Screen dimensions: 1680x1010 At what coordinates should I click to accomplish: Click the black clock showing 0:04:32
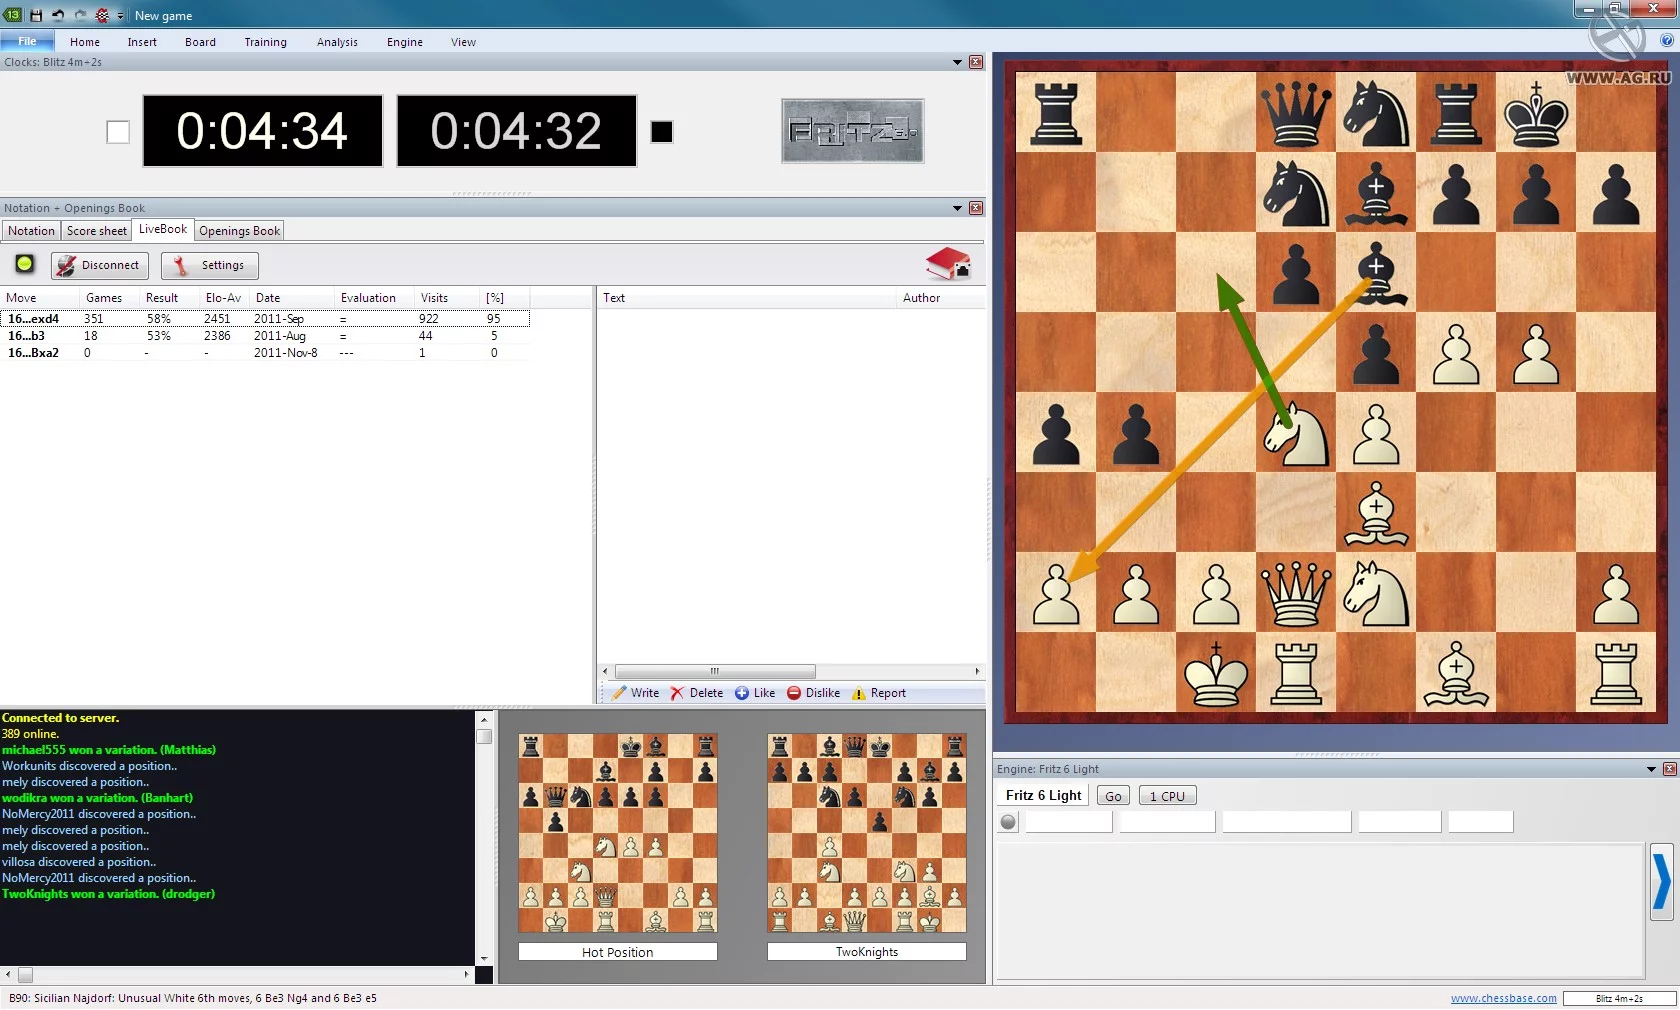[x=517, y=131]
